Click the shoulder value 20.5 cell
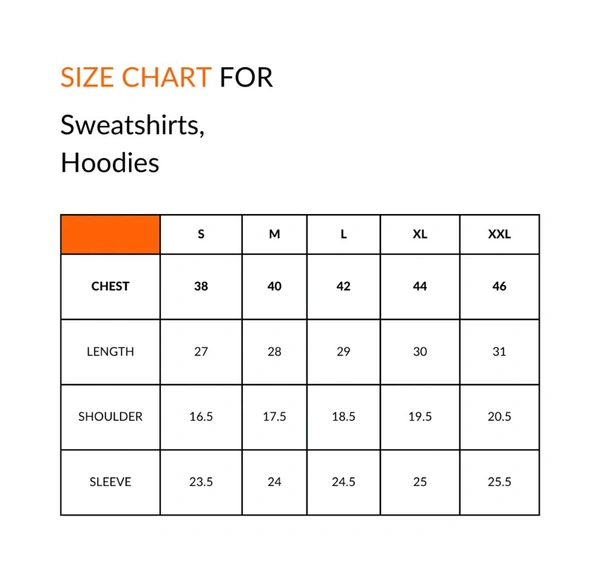 (499, 416)
